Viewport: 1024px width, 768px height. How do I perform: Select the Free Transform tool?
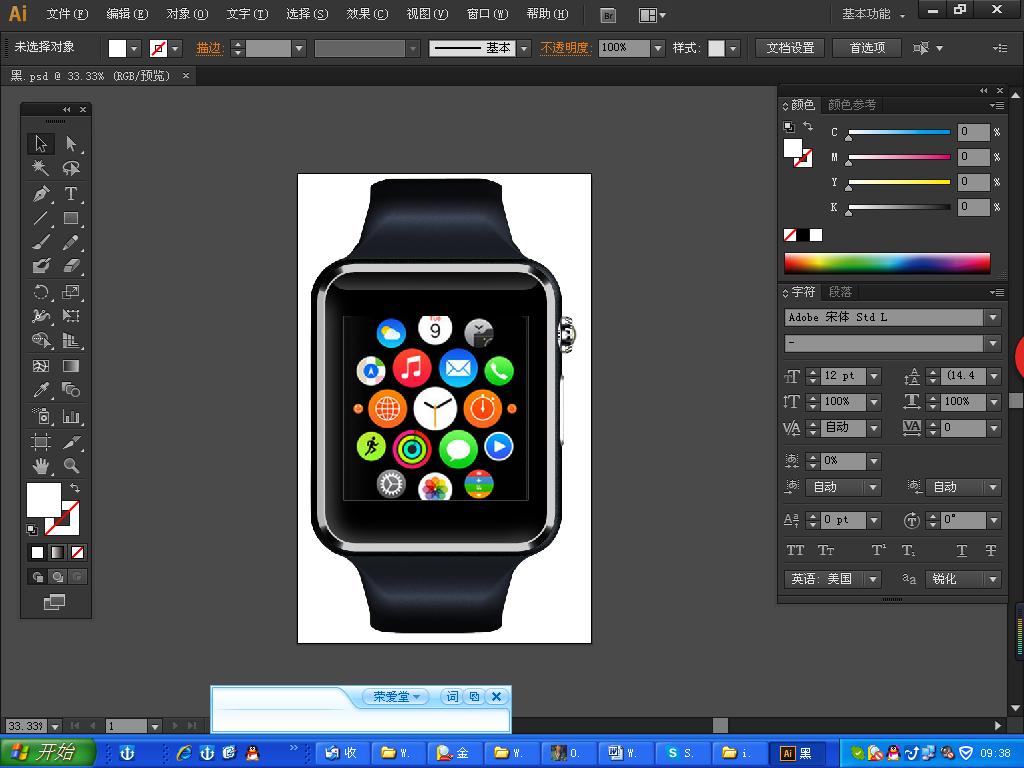click(71, 316)
